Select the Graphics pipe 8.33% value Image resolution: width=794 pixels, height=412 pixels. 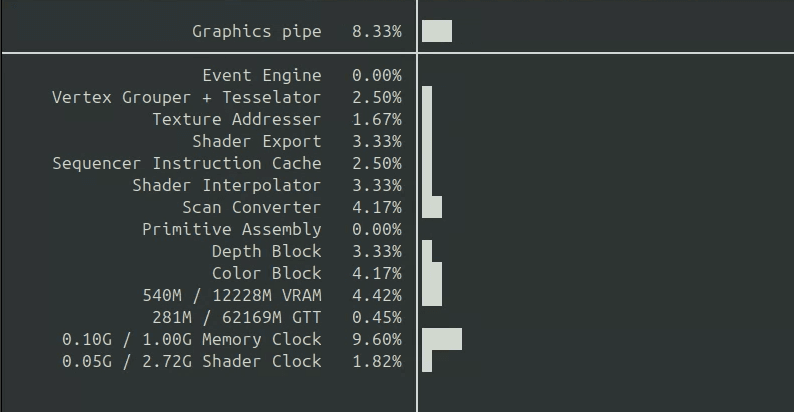376,31
